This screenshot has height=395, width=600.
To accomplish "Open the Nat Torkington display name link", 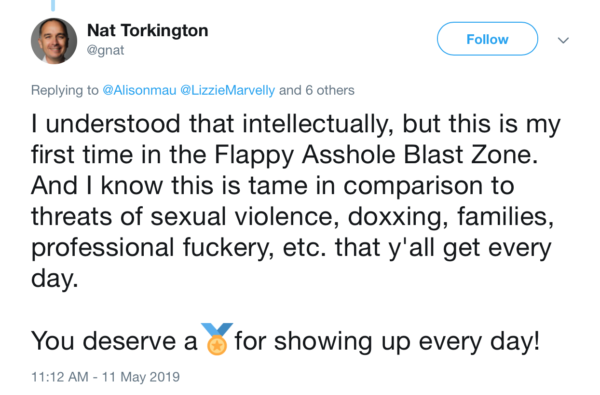I will [x=148, y=31].
